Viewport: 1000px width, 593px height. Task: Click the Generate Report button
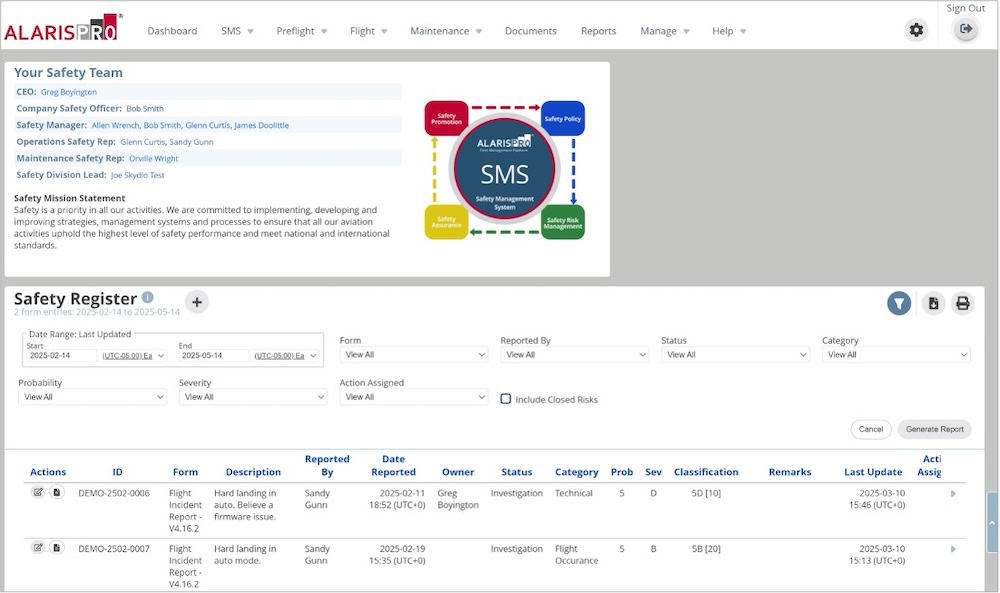(934, 429)
